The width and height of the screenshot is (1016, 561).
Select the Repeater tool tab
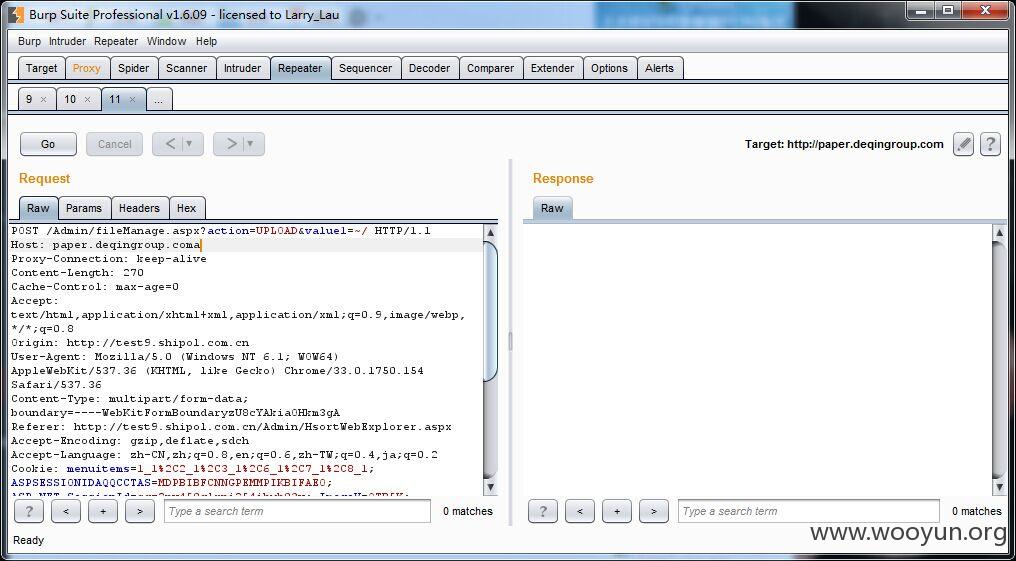coord(300,68)
